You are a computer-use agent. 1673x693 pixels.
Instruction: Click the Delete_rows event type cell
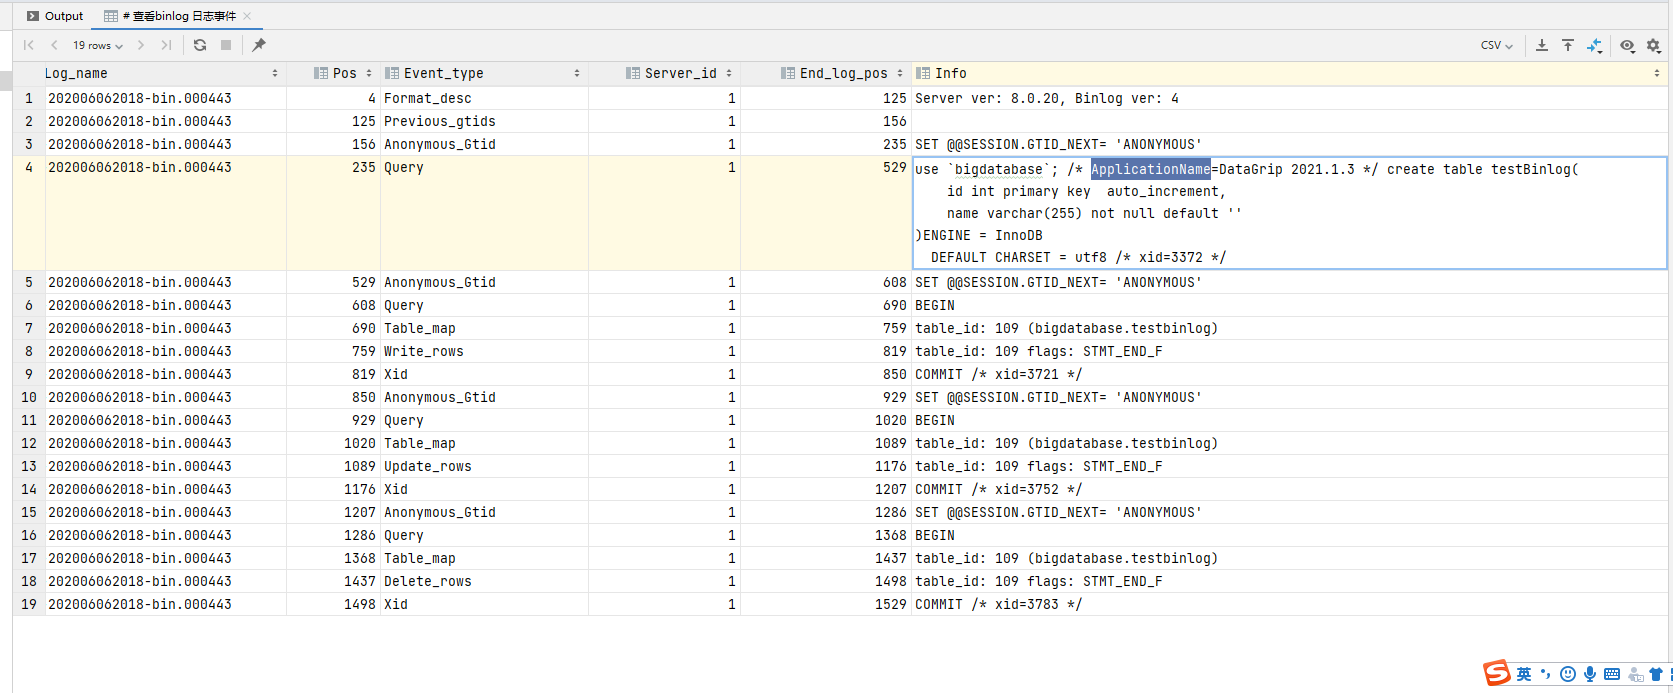click(484, 581)
